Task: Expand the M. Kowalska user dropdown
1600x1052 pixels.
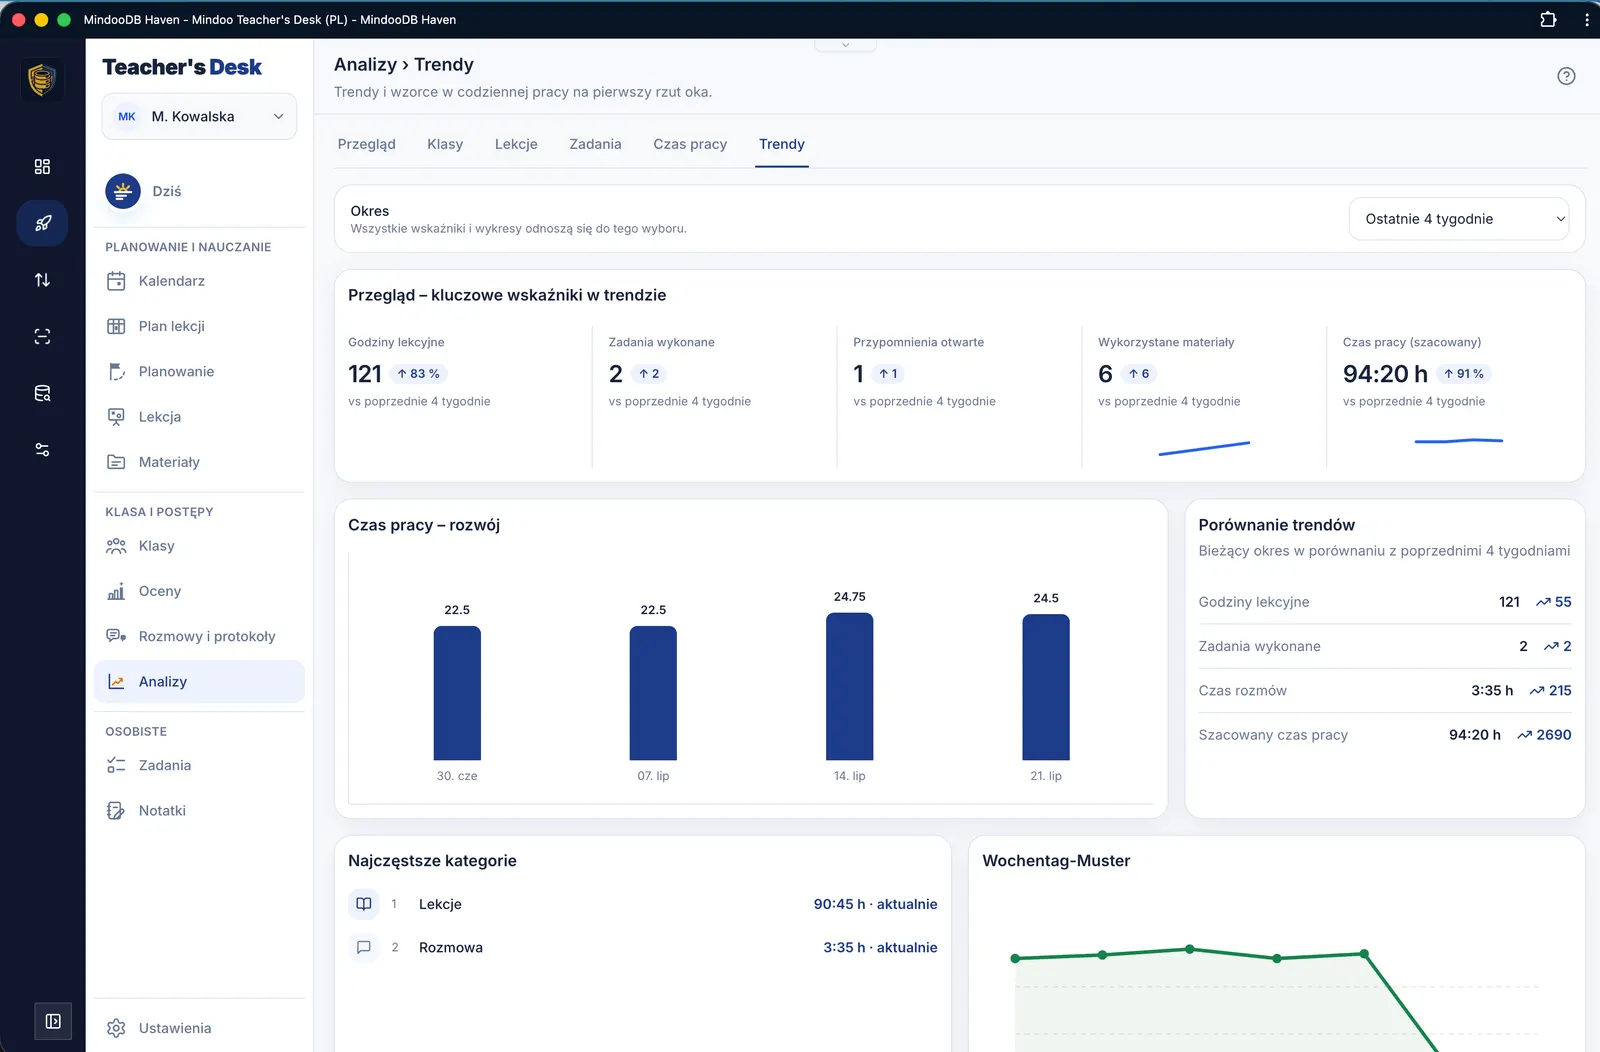Action: pos(199,117)
